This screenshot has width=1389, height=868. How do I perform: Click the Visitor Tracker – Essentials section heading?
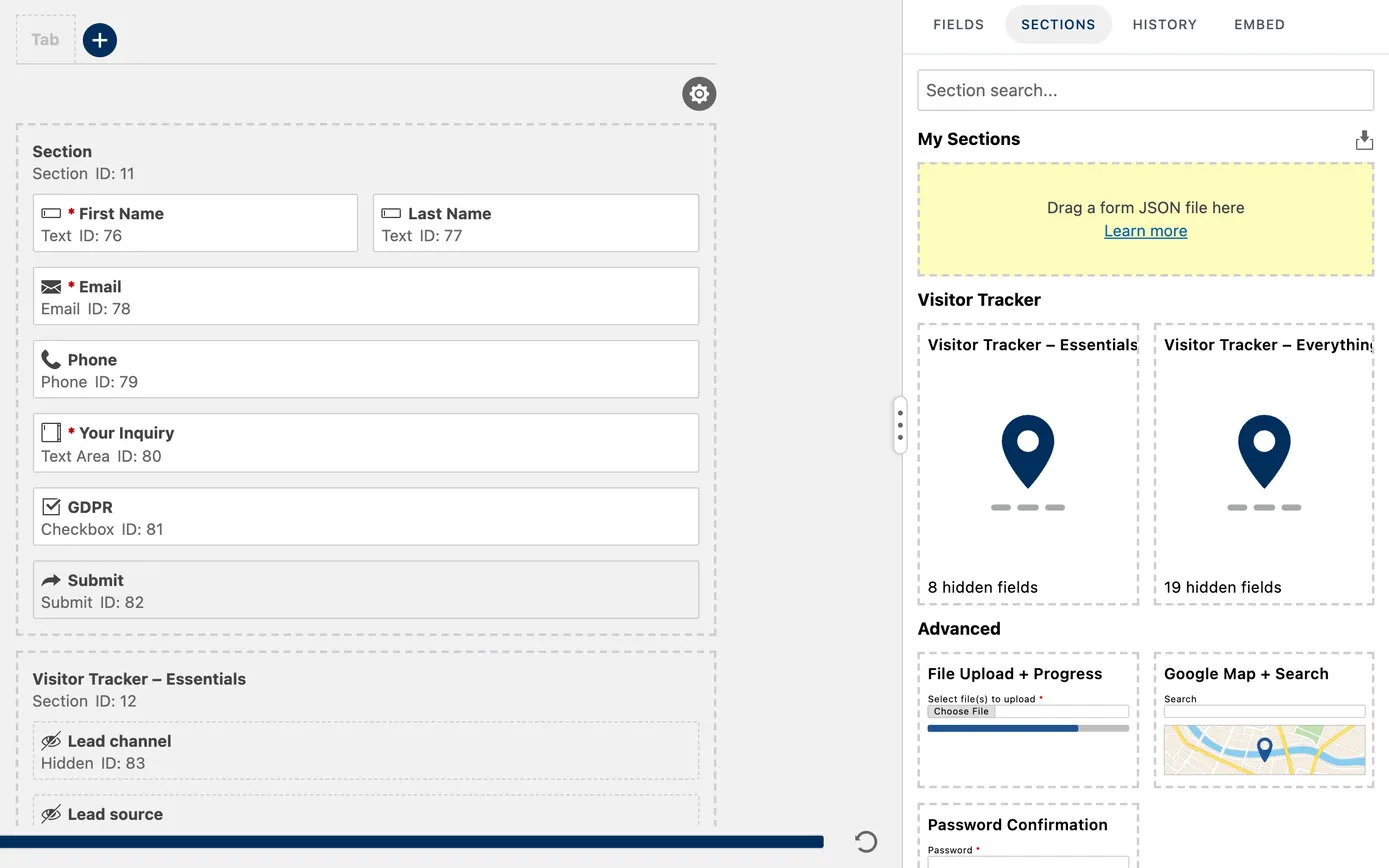(x=139, y=679)
